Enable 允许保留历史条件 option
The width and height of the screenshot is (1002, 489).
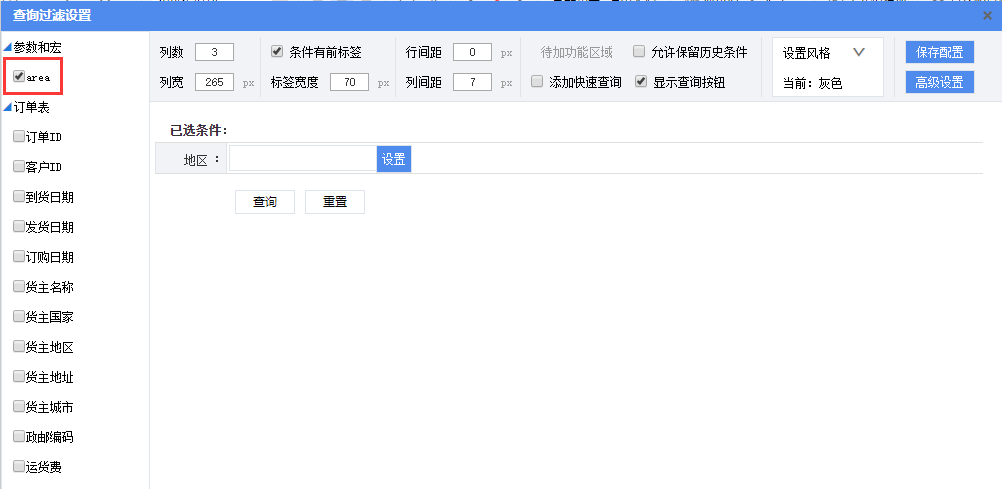(x=639, y=52)
